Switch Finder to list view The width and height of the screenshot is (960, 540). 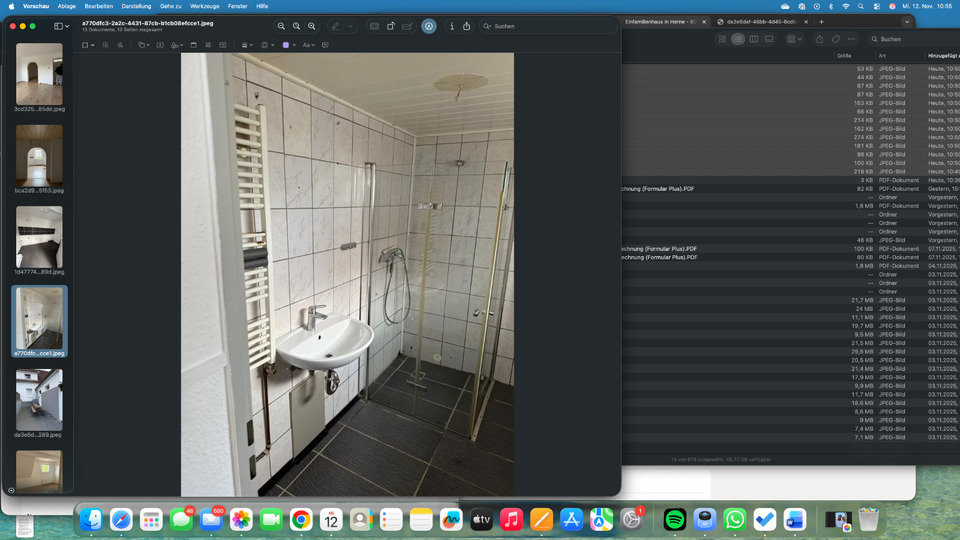(x=738, y=39)
